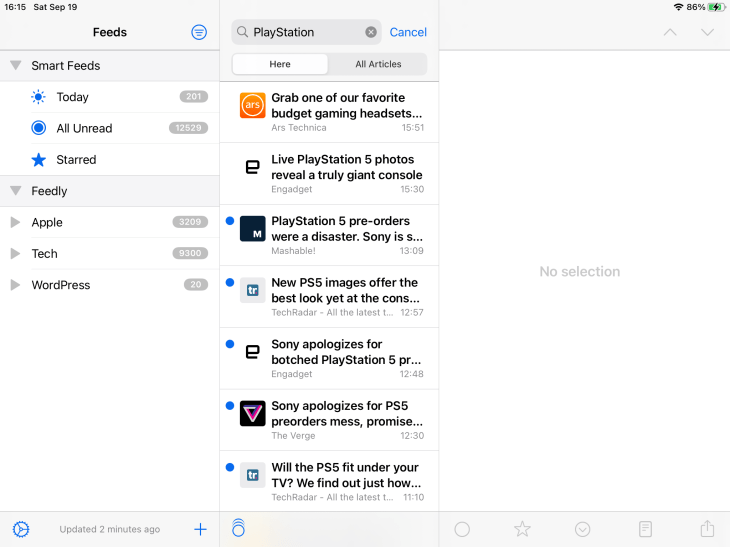Open the filter icon beside Feeds title

click(x=199, y=32)
